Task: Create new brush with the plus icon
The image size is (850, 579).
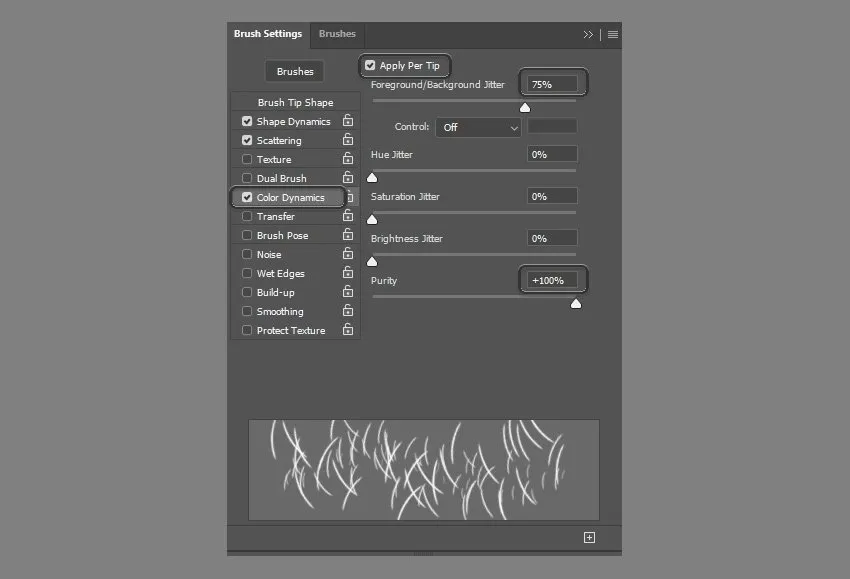Action: coord(589,537)
